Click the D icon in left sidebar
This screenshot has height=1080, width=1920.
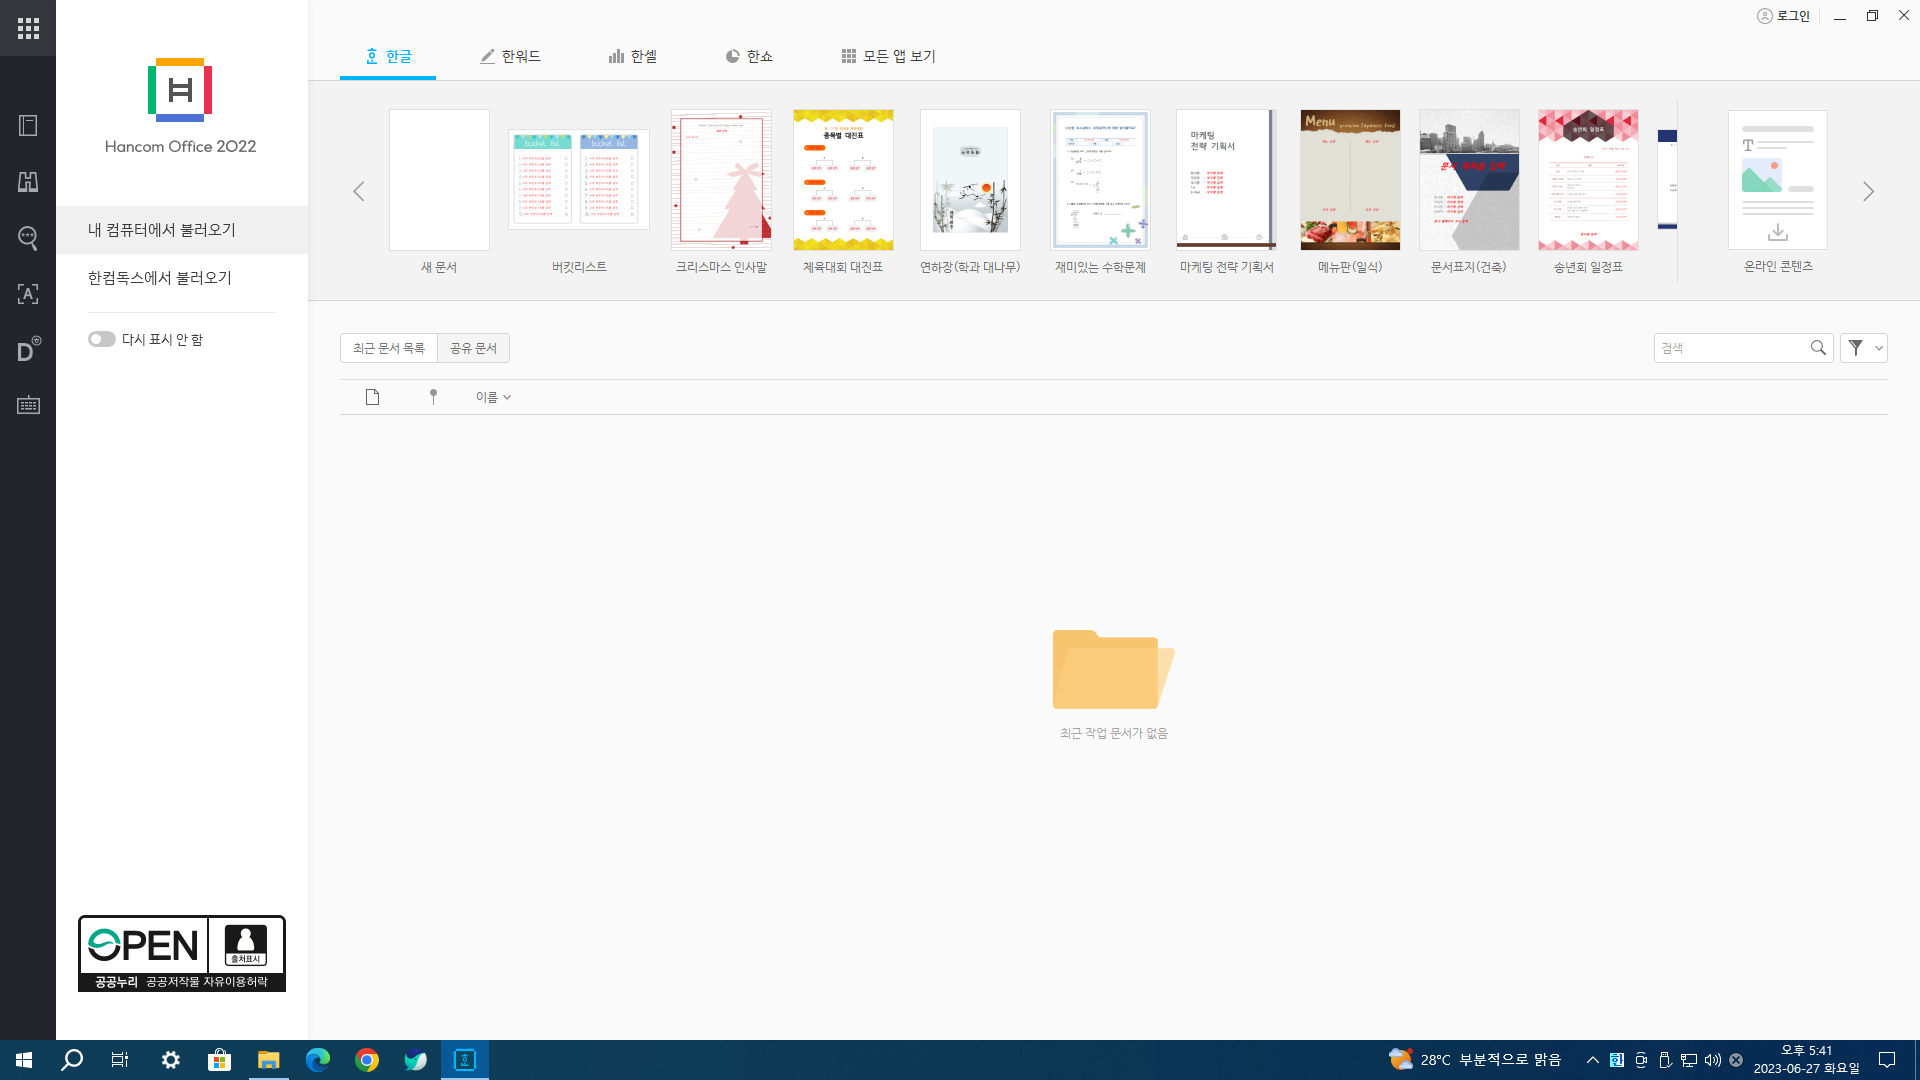(x=28, y=350)
